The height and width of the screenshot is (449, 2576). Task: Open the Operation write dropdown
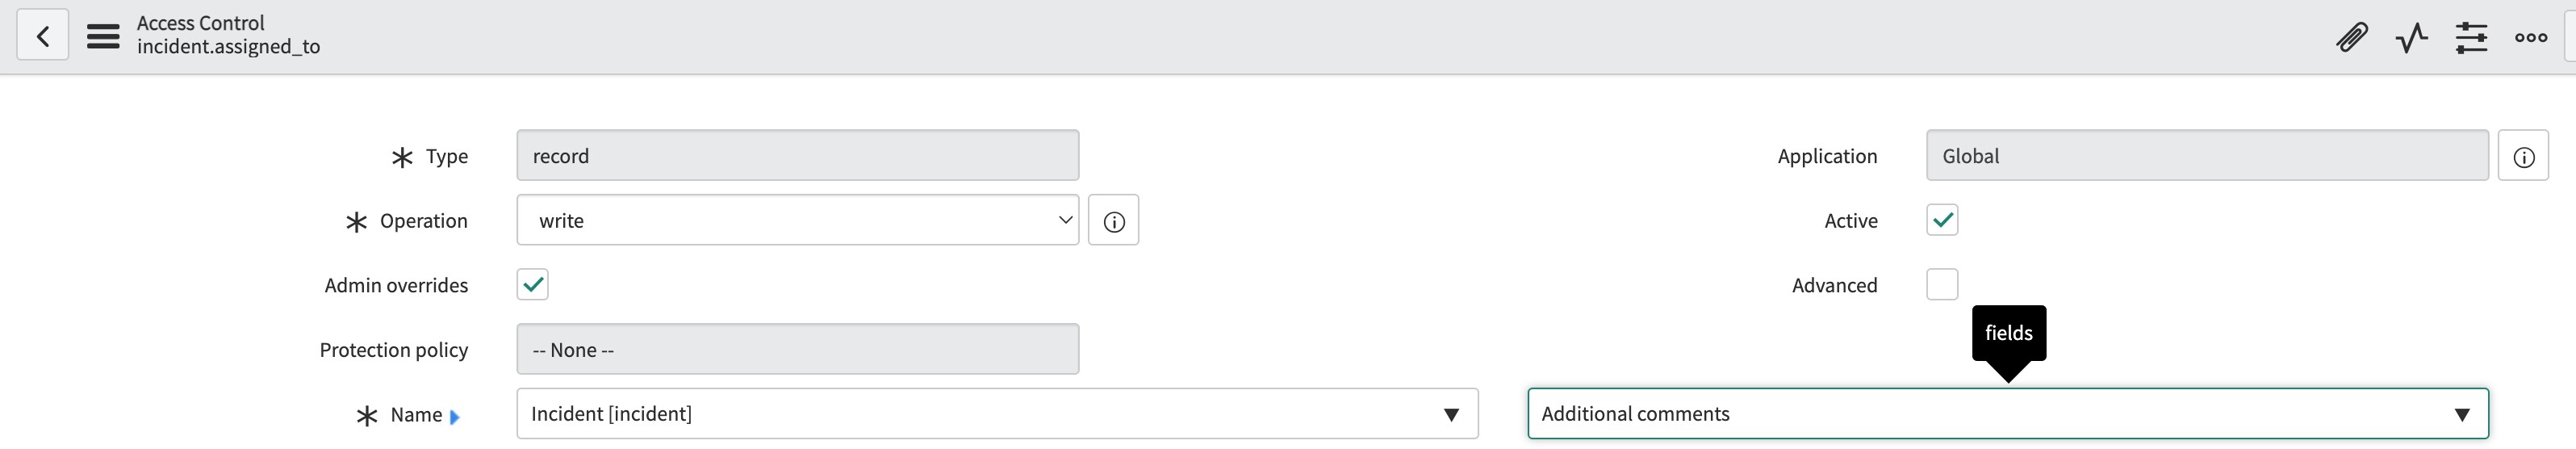pos(798,220)
